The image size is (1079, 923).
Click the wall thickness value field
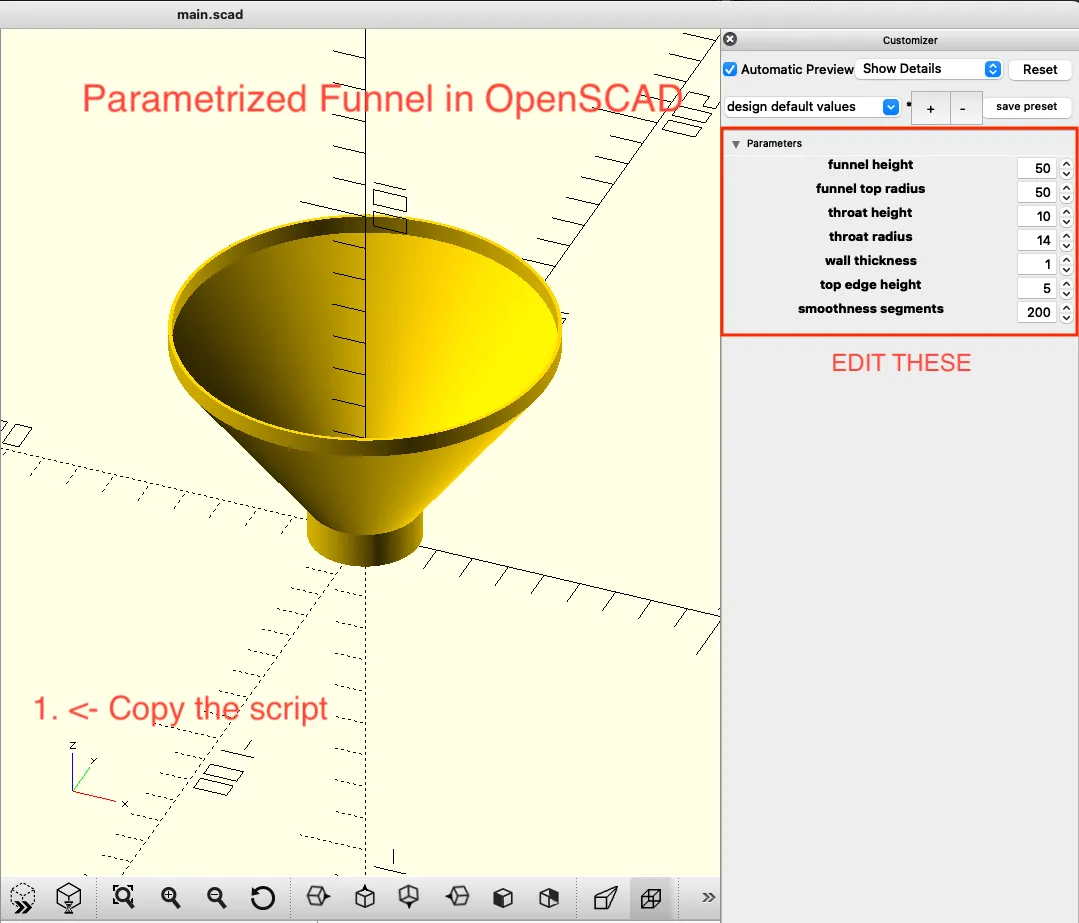1036,264
